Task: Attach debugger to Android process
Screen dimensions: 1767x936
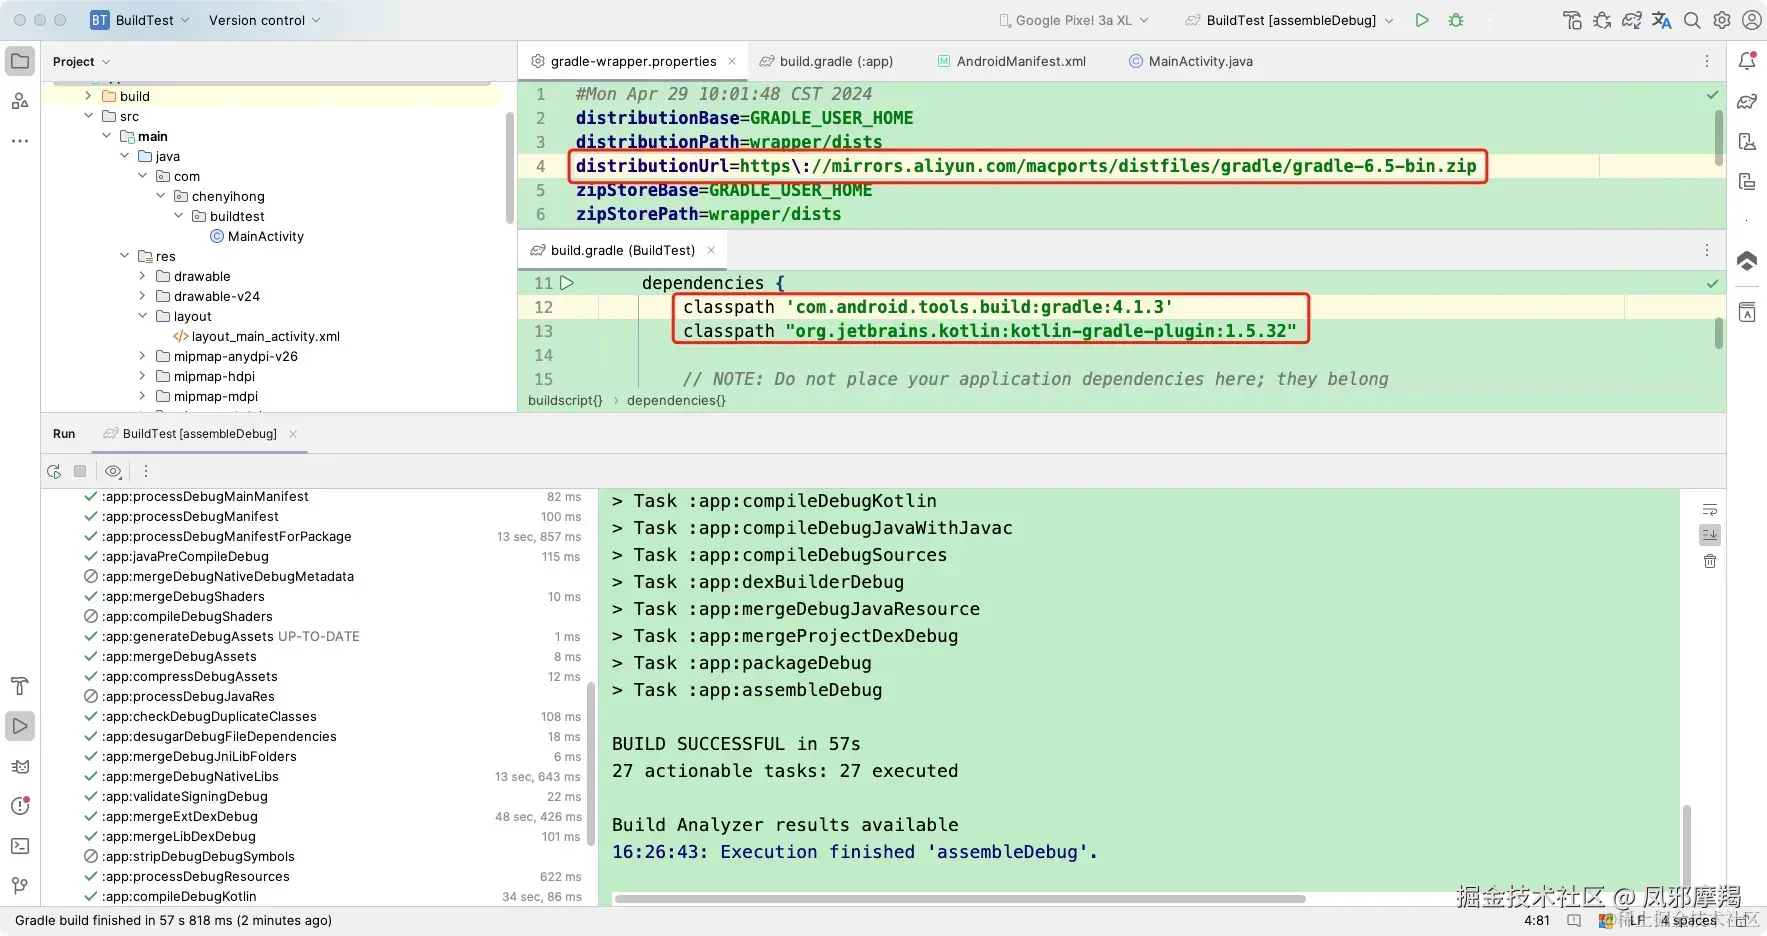Action: [x=1602, y=20]
